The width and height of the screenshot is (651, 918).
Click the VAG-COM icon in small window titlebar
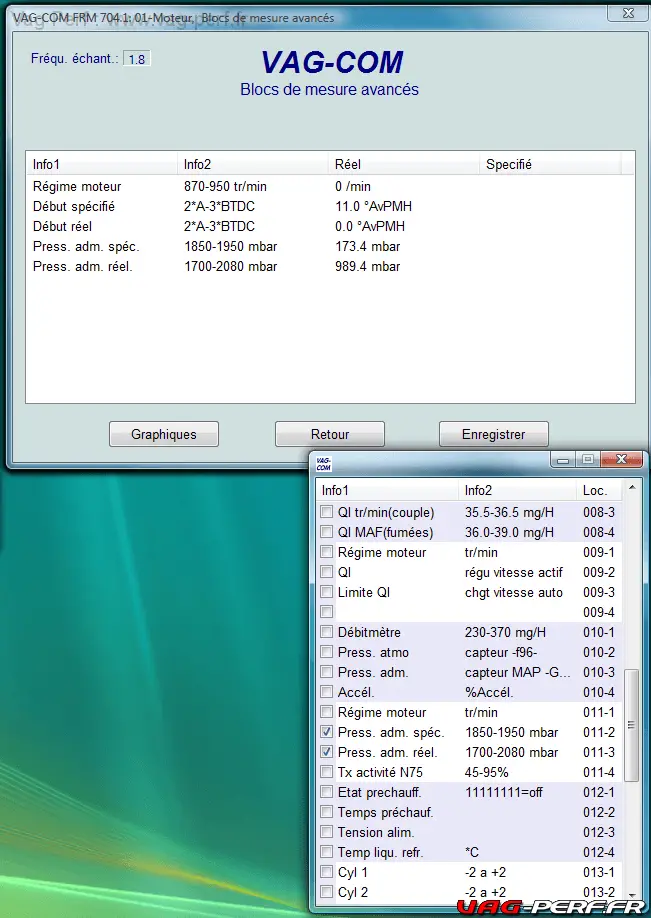coord(324,464)
